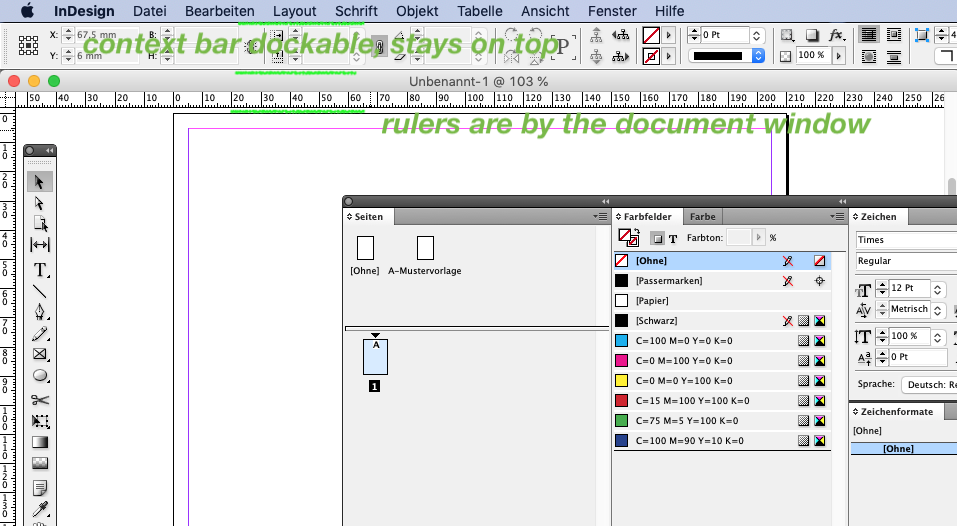The width and height of the screenshot is (957, 526).
Task: Open the font size 12 Pt dropdown
Action: coord(937,289)
